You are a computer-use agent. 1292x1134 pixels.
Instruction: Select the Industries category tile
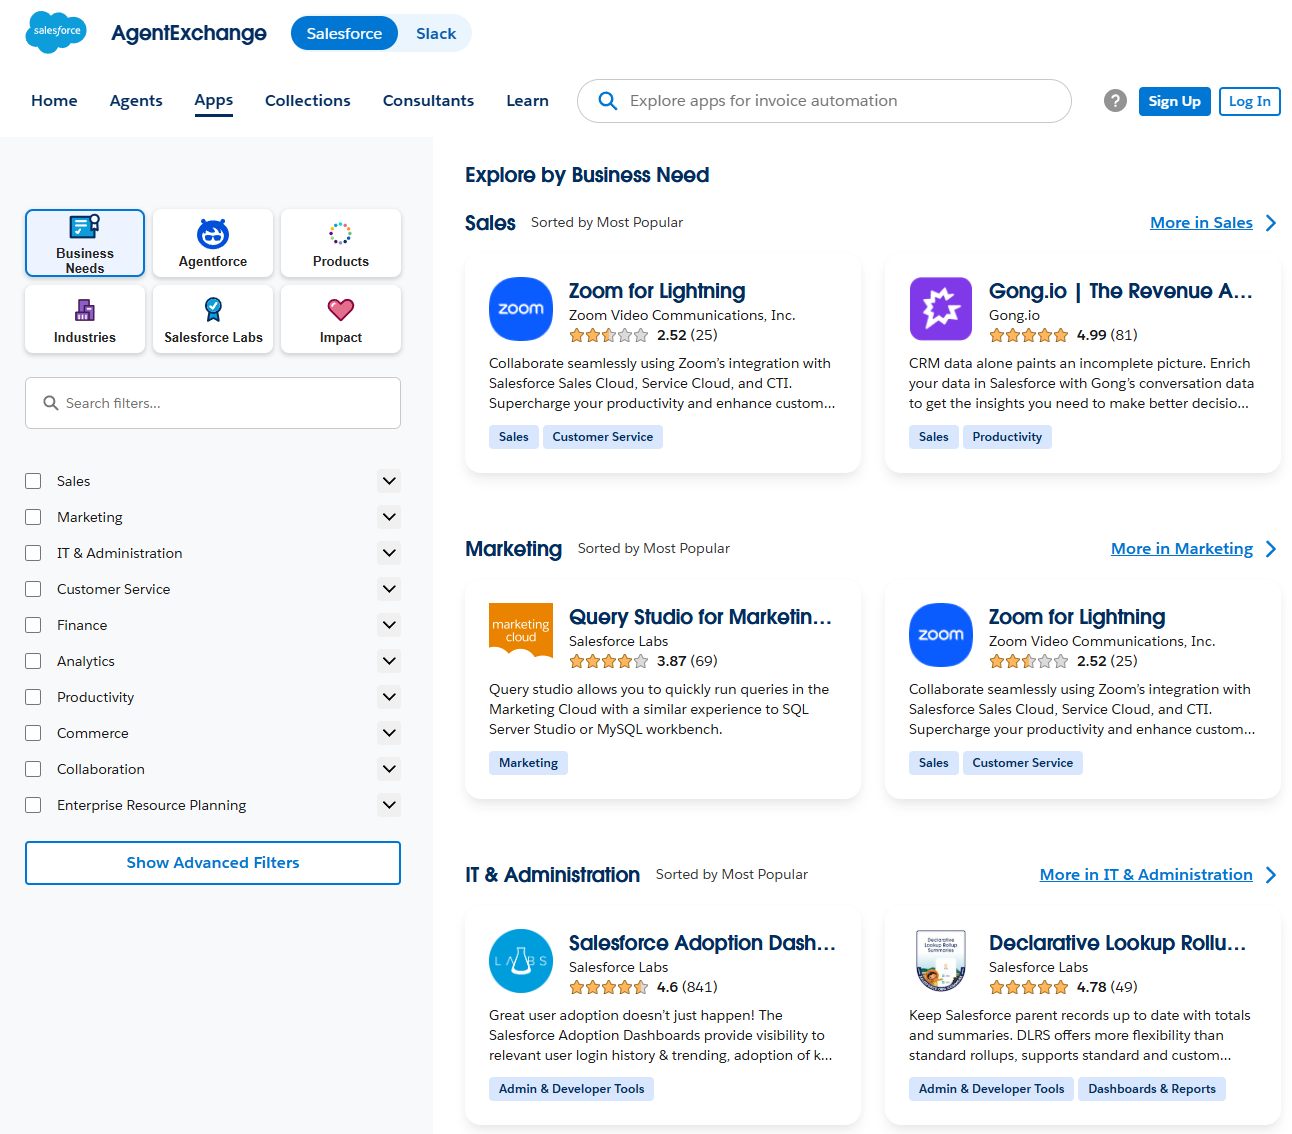tap(85, 319)
